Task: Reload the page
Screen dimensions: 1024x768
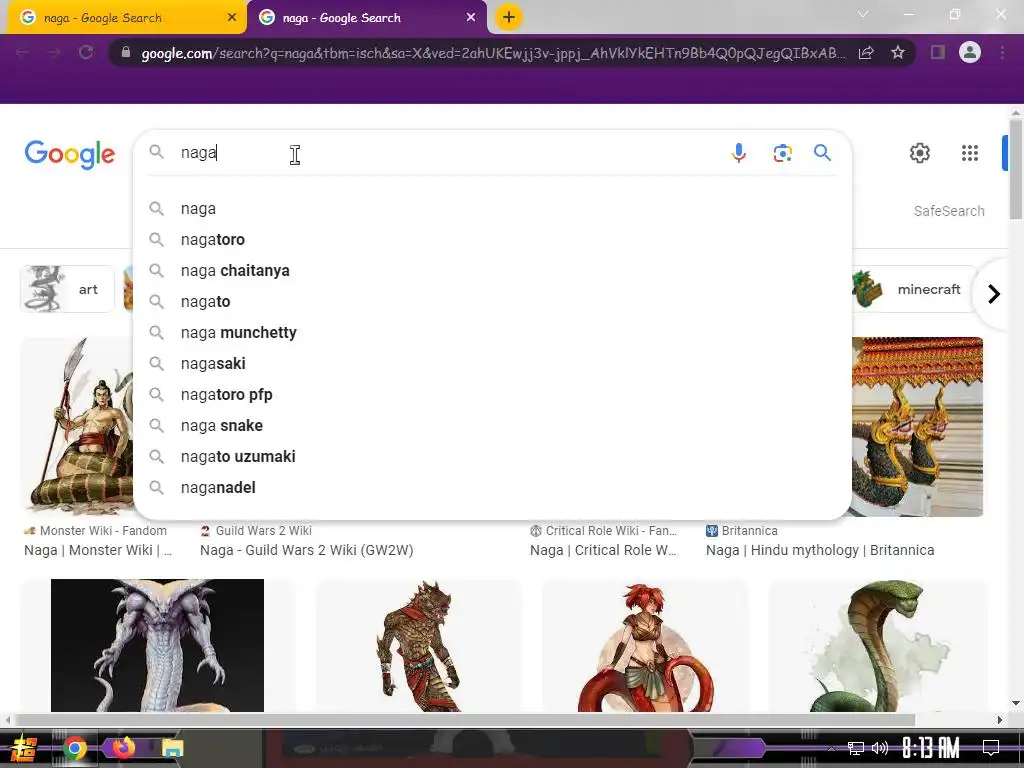Action: click(x=86, y=52)
